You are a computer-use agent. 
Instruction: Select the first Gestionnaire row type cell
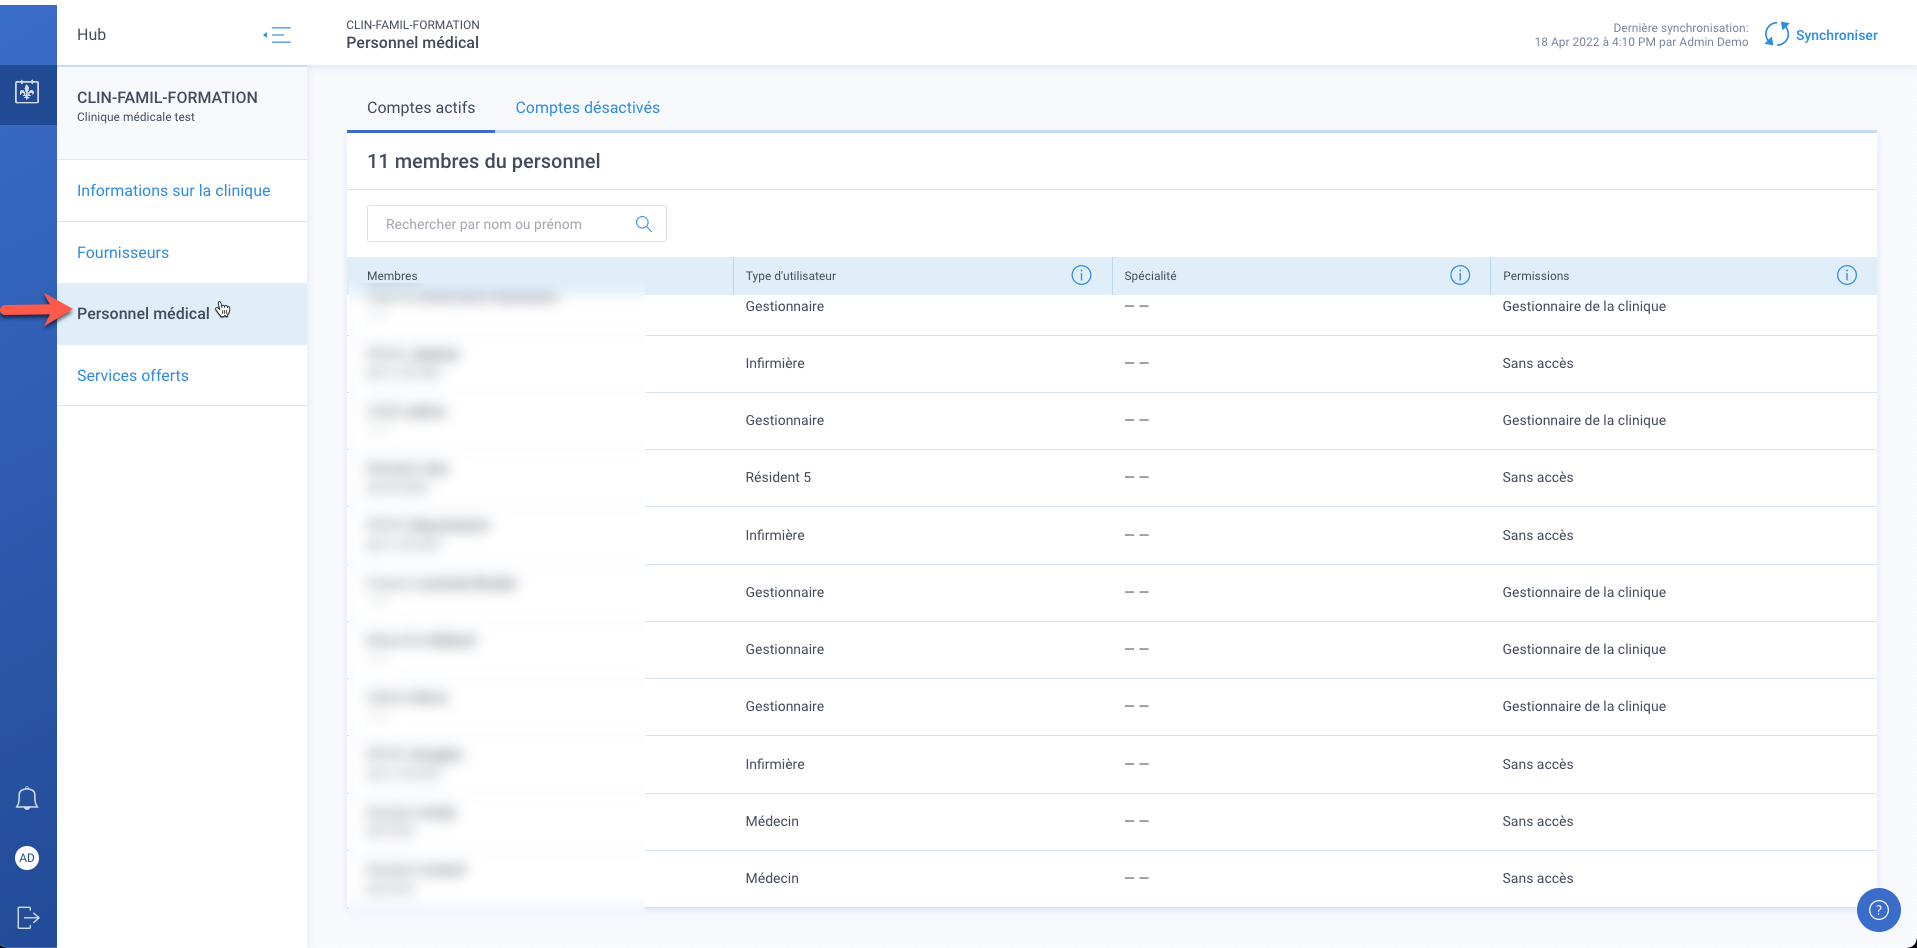click(785, 307)
